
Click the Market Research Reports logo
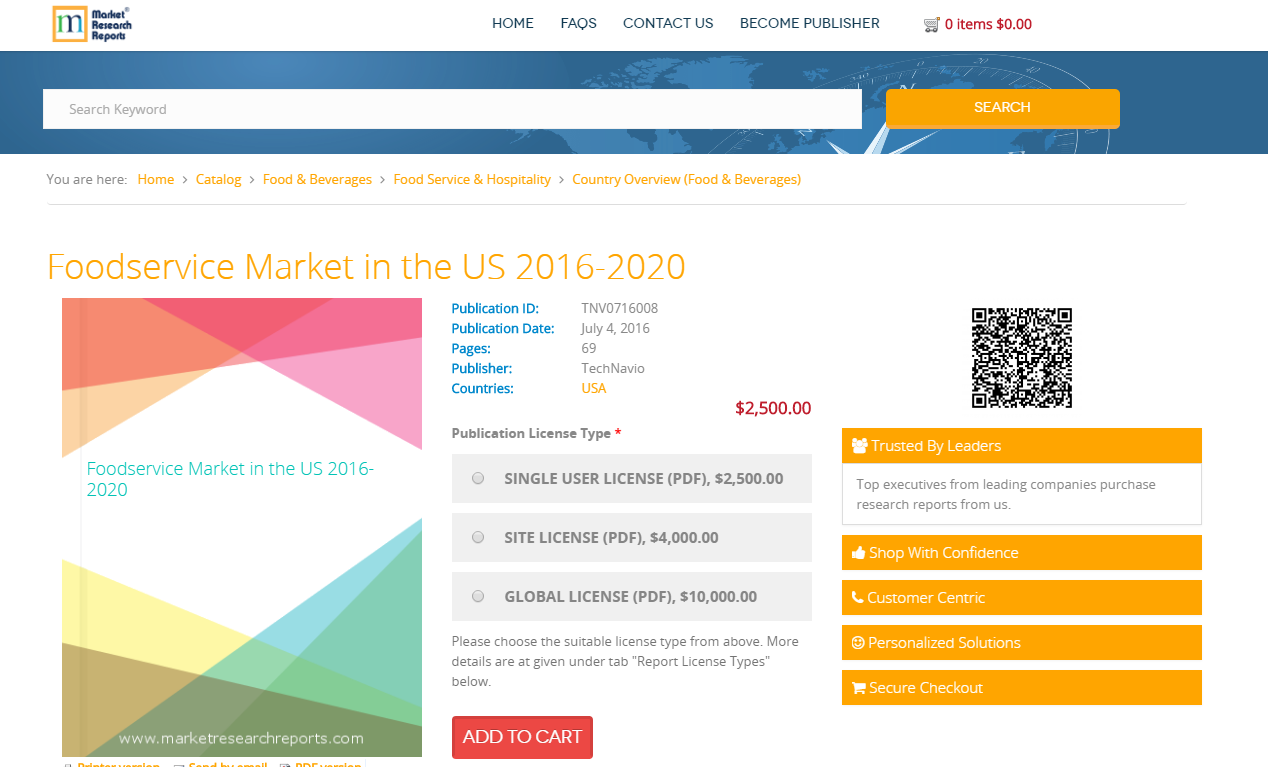tap(91, 23)
